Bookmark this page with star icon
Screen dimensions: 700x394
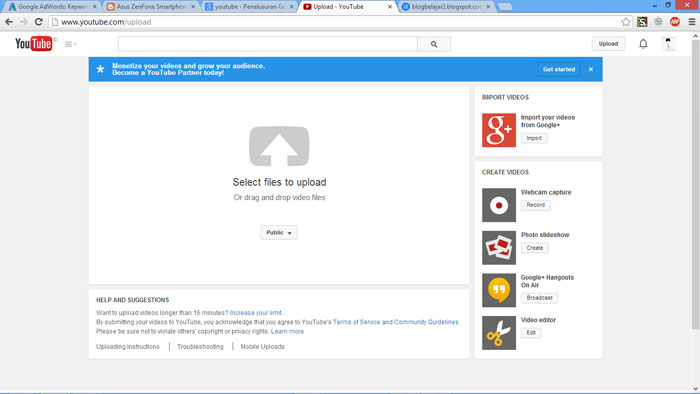pos(626,22)
